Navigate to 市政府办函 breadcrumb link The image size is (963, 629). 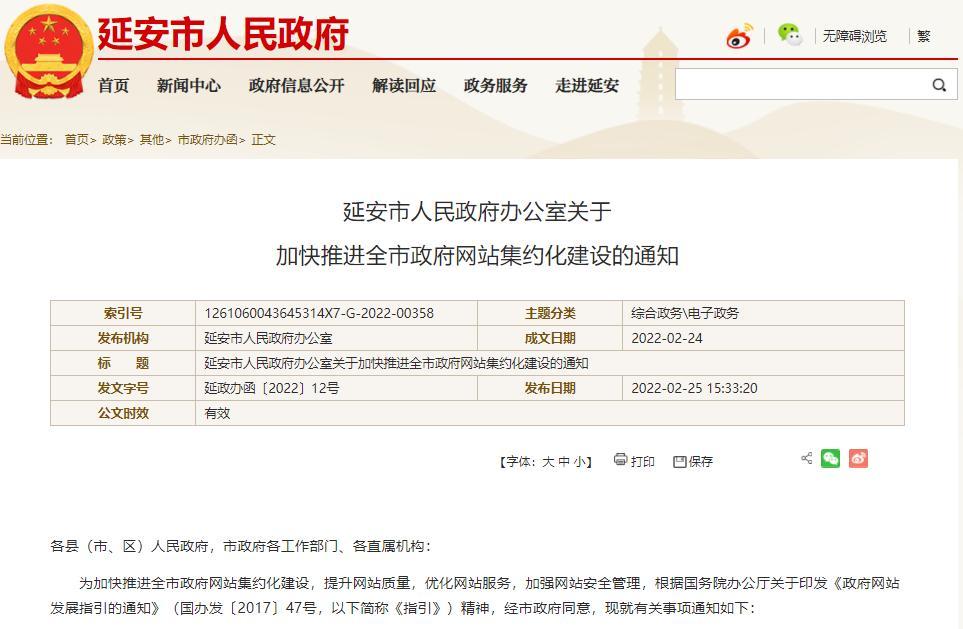pyautogui.click(x=207, y=140)
